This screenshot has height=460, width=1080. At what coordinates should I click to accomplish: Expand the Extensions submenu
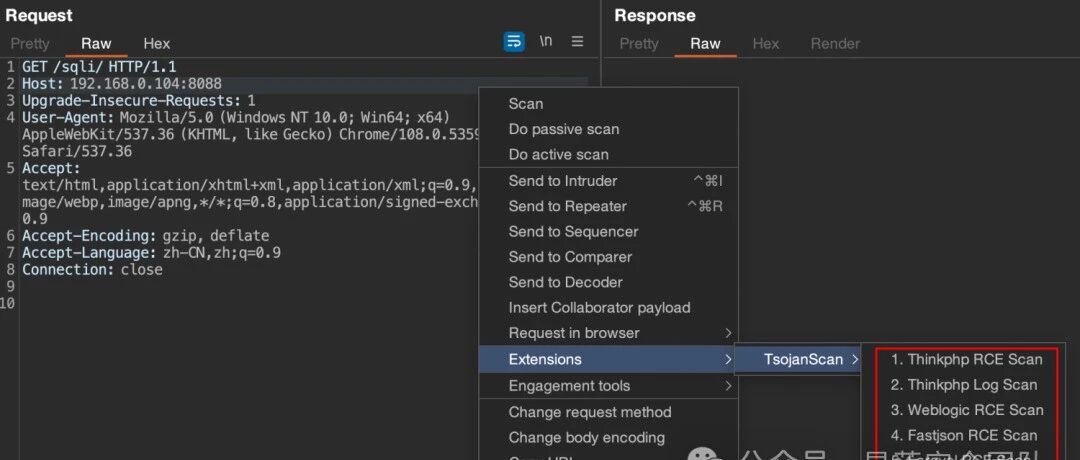click(x=608, y=359)
